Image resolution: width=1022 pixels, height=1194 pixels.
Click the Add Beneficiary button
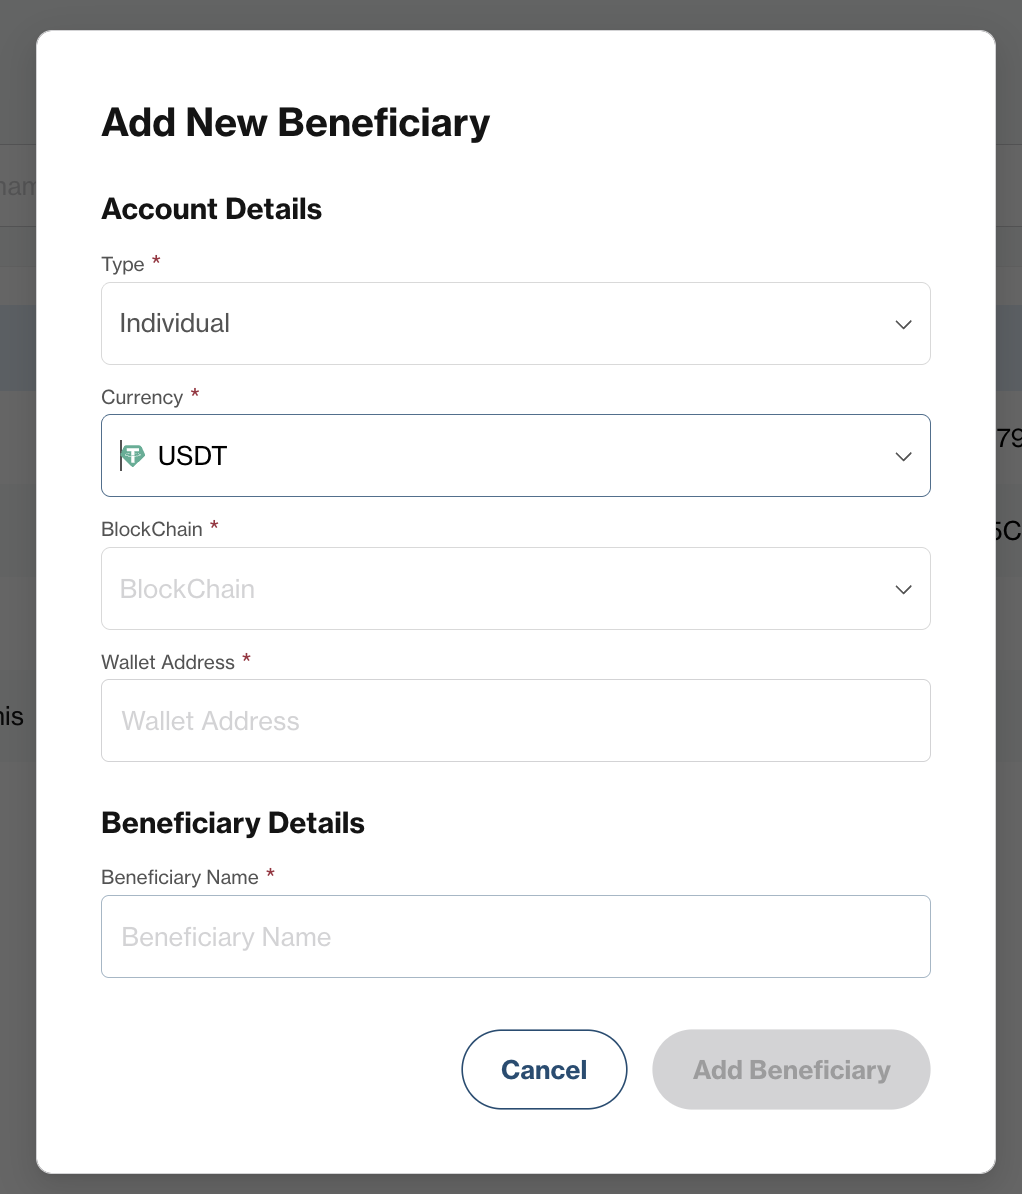point(791,1069)
